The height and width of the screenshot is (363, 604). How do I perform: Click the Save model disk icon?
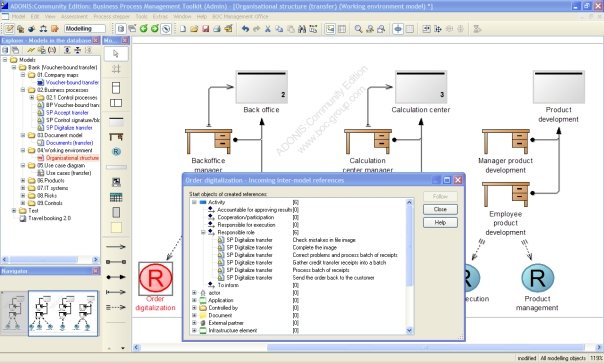pyautogui.click(x=205, y=29)
